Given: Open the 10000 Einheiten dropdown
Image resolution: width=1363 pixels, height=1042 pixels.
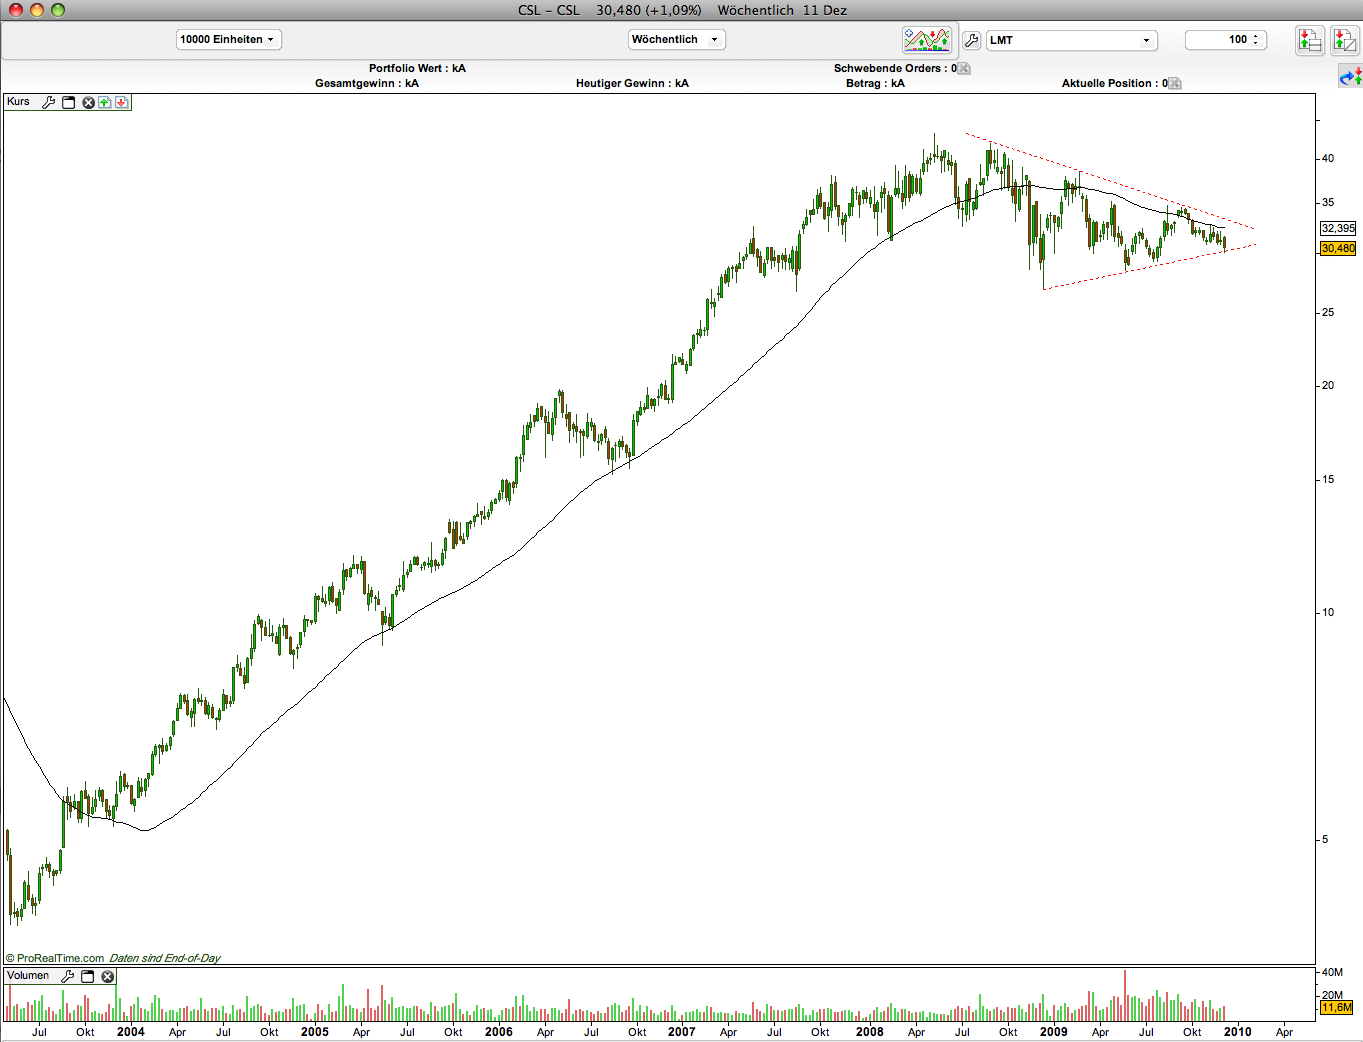Looking at the screenshot, I should 229,40.
